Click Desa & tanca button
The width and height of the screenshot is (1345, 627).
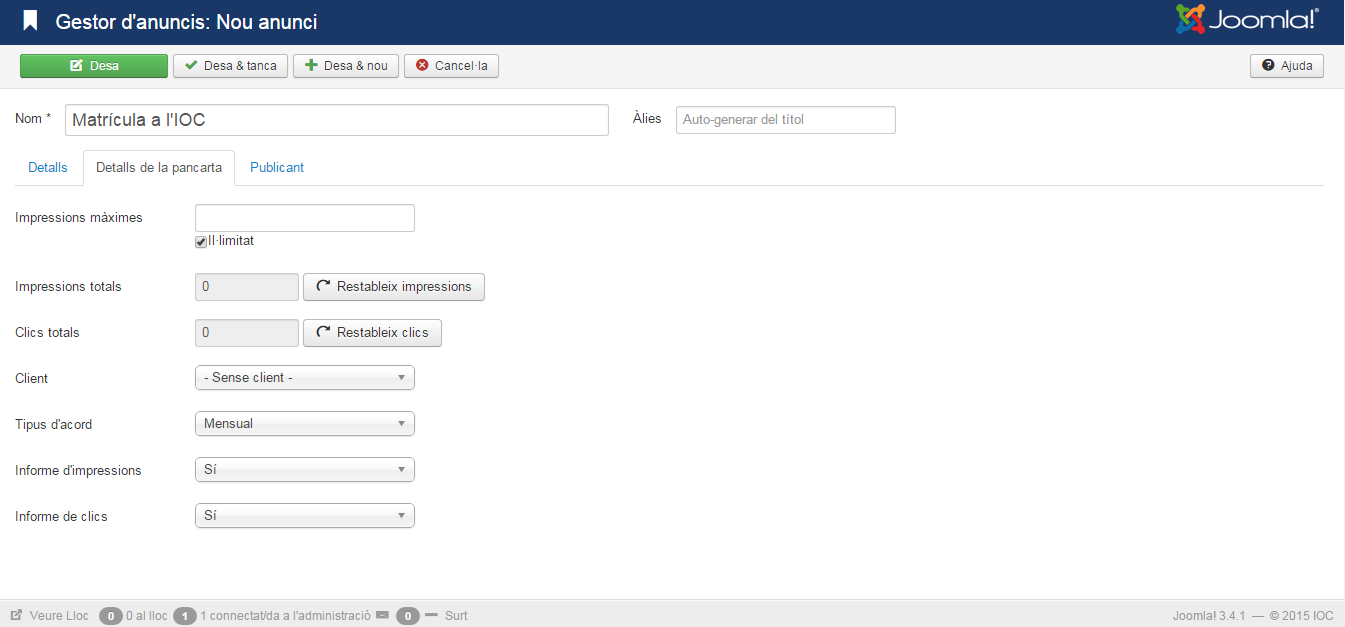[230, 66]
